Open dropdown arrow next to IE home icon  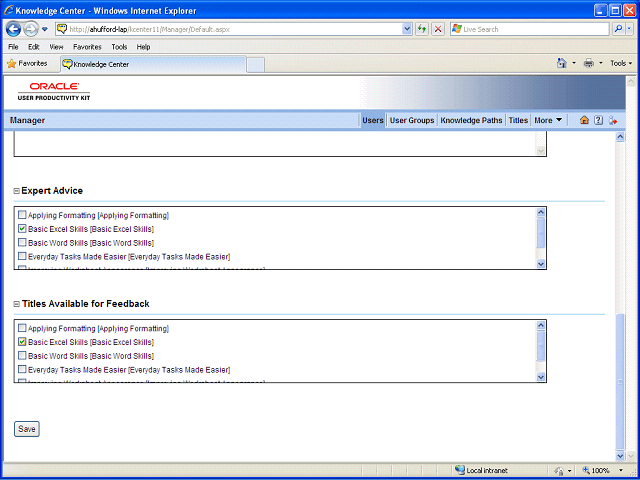tap(574, 63)
